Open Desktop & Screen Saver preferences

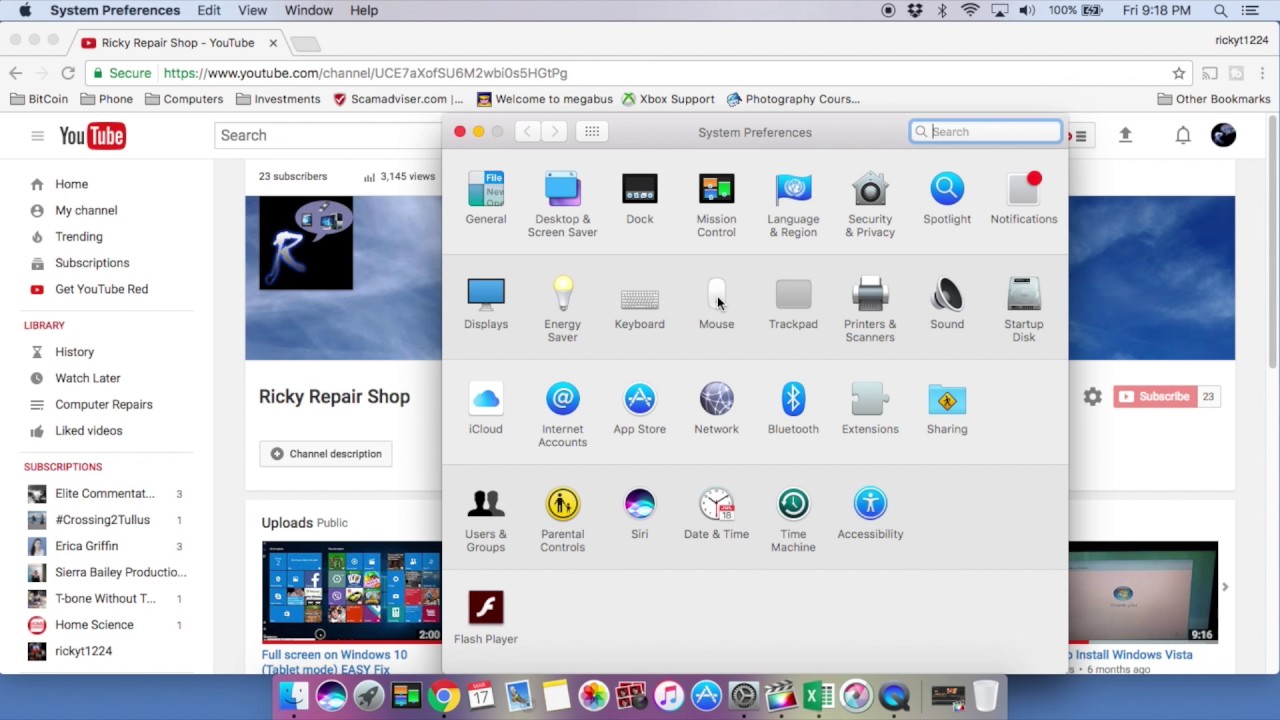(x=562, y=204)
